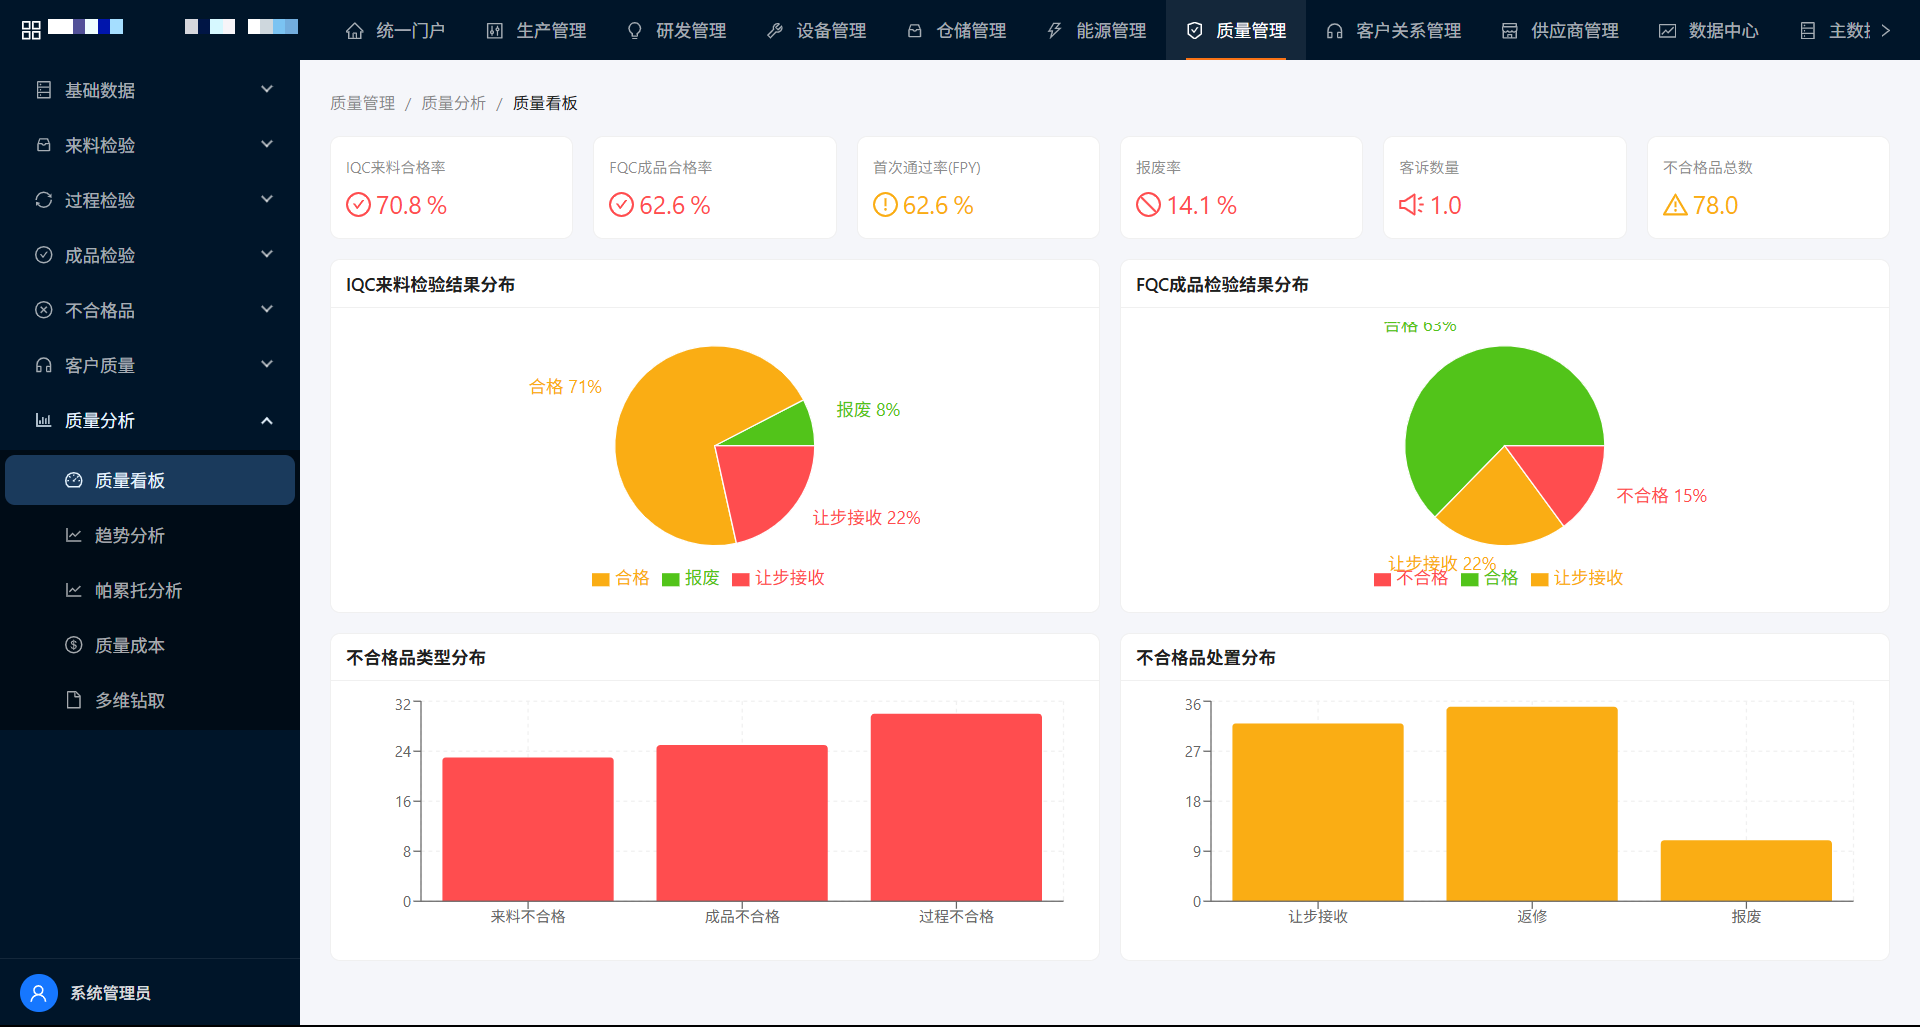Toggle 让步接收 legend in FQC chart

[1577, 578]
